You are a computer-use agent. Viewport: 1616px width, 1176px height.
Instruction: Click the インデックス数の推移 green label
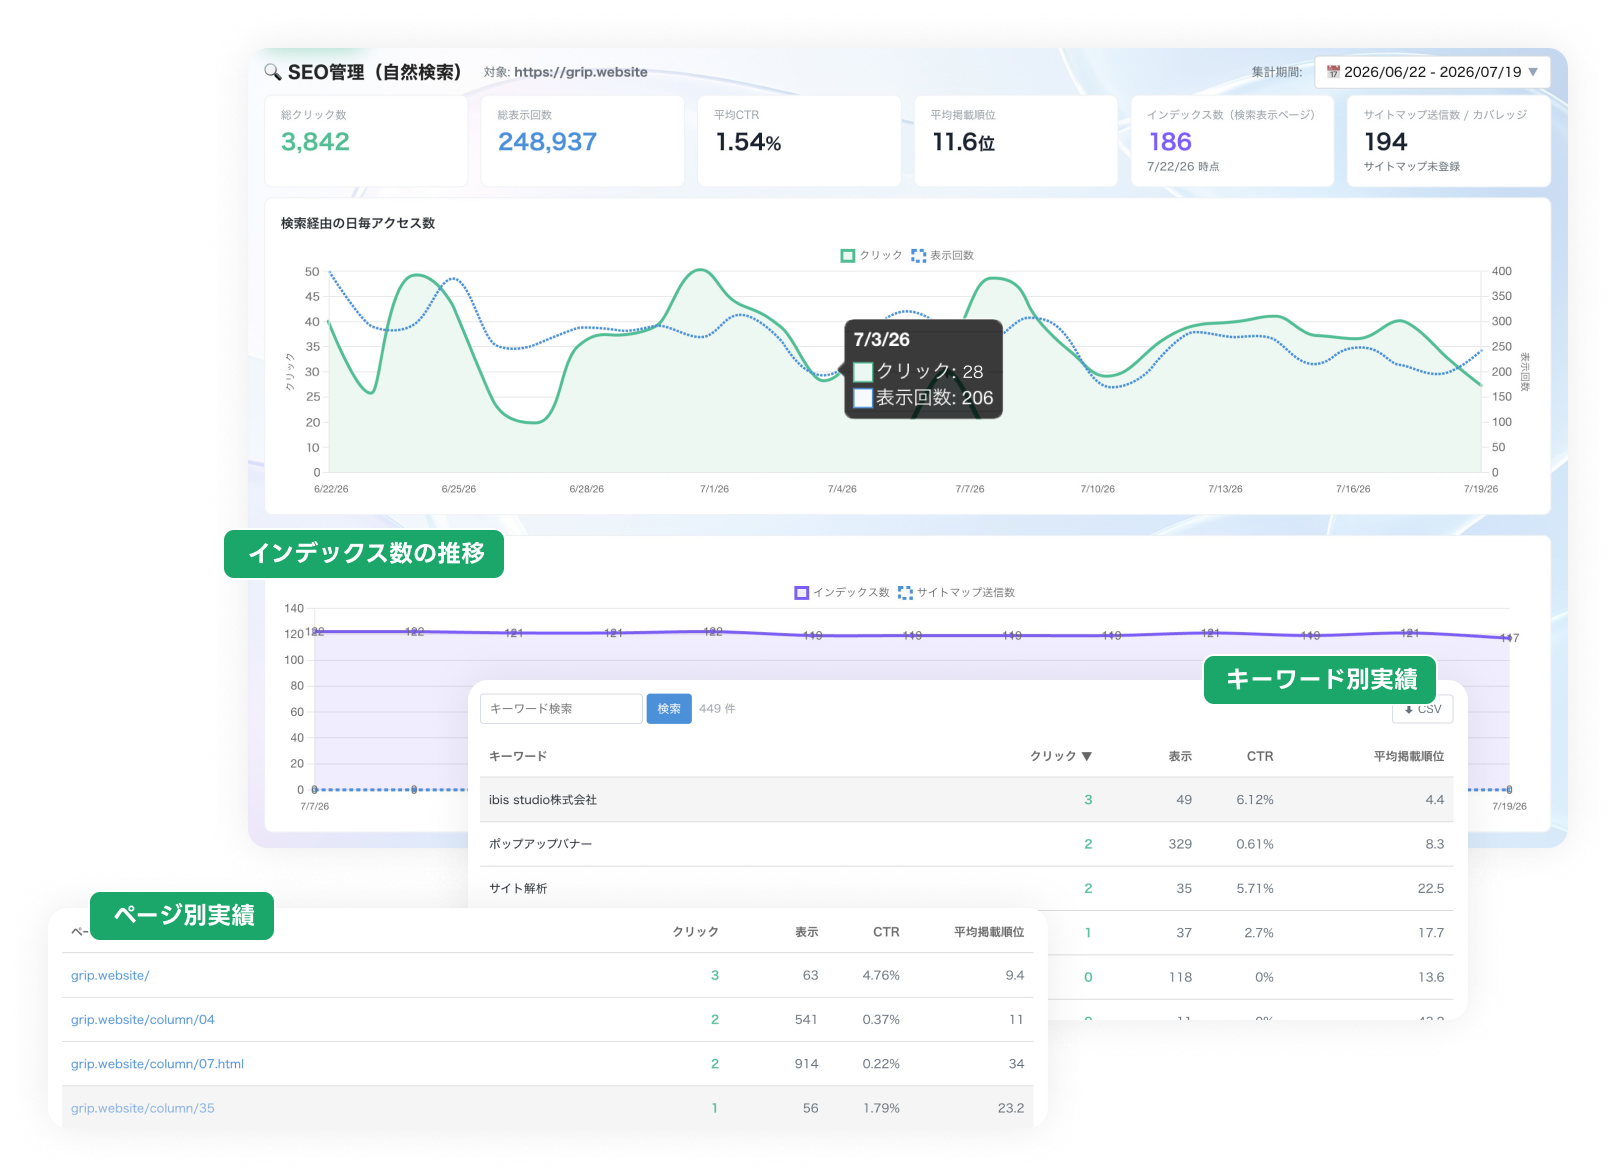(x=364, y=554)
